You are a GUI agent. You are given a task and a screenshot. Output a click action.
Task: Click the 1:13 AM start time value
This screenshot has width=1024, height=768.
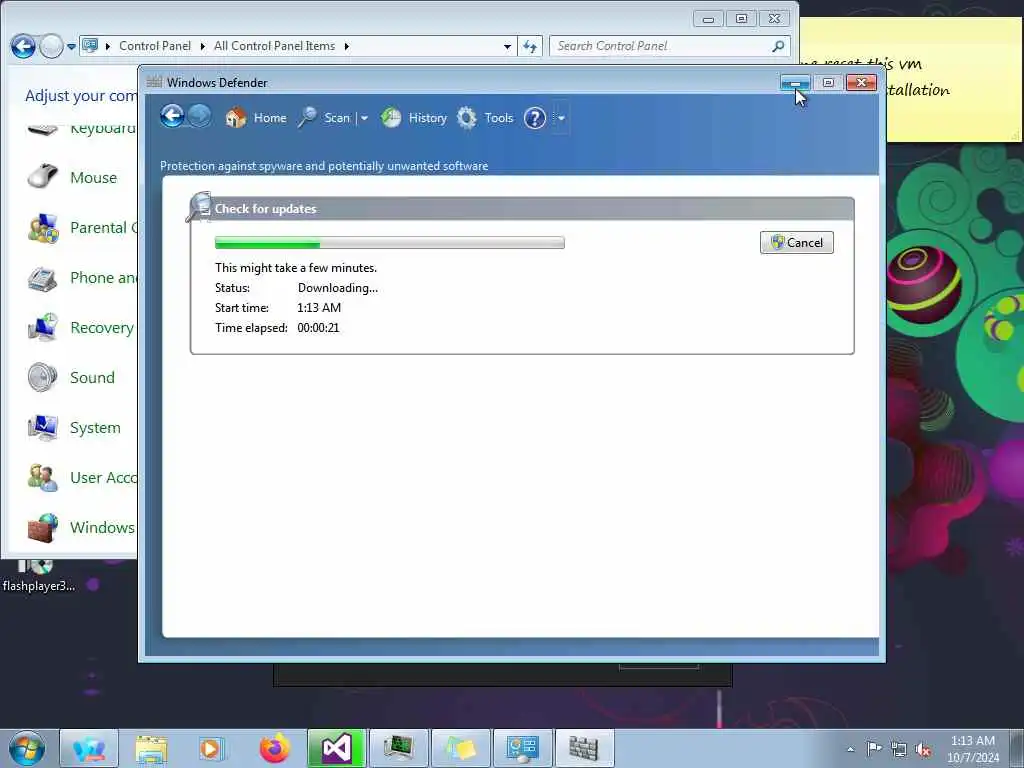point(319,308)
